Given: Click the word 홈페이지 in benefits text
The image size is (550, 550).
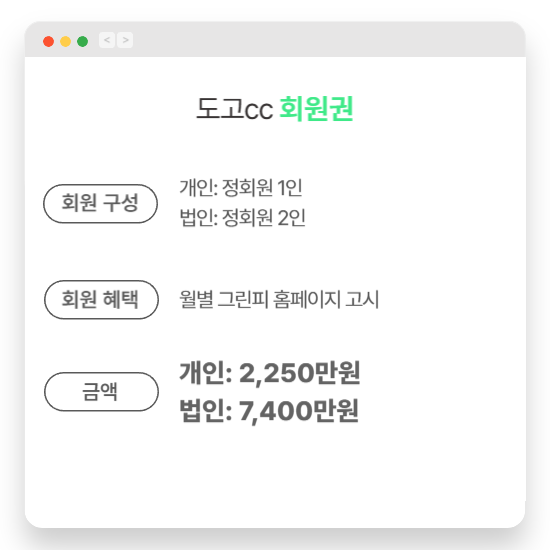Looking at the screenshot, I should (x=307, y=300).
